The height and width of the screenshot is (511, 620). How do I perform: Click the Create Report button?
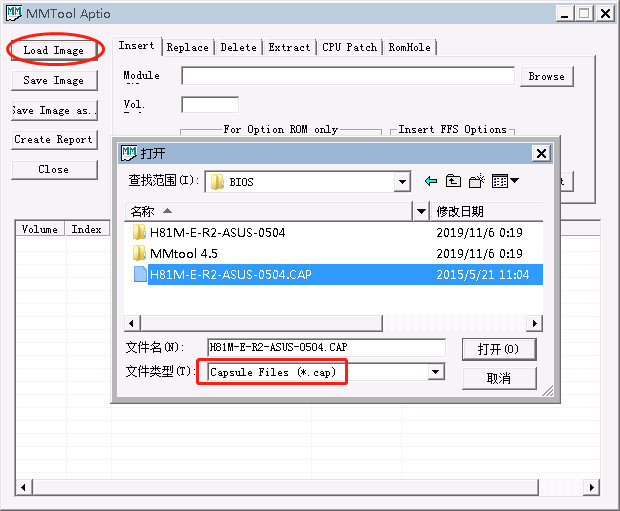tap(54, 140)
